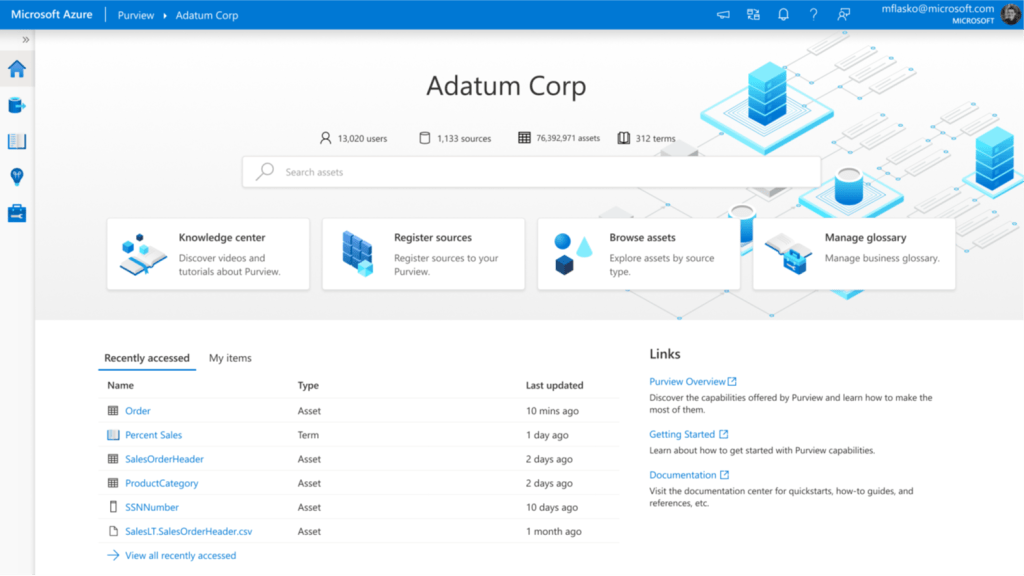Open the feedback icon in top bar
The height and width of the screenshot is (576, 1024).
click(844, 15)
